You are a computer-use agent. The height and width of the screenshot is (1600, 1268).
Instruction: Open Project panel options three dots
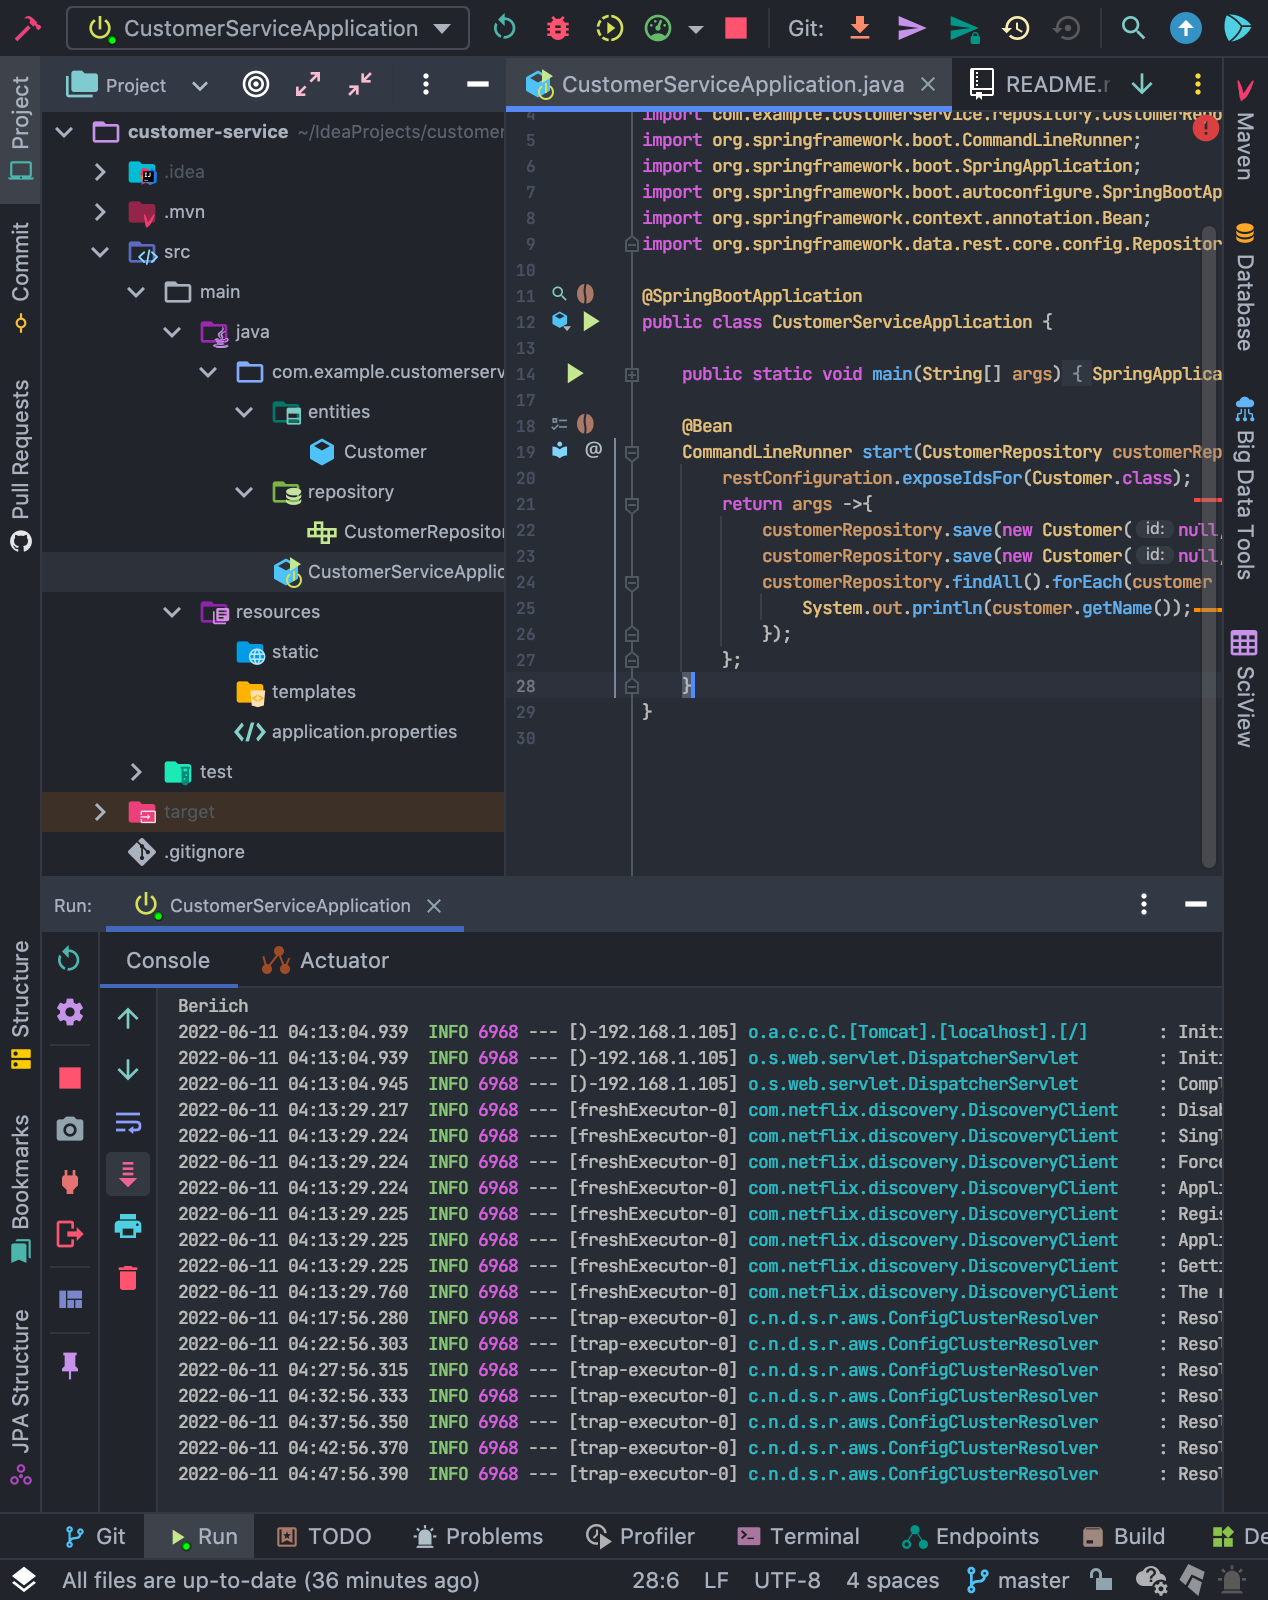point(426,85)
